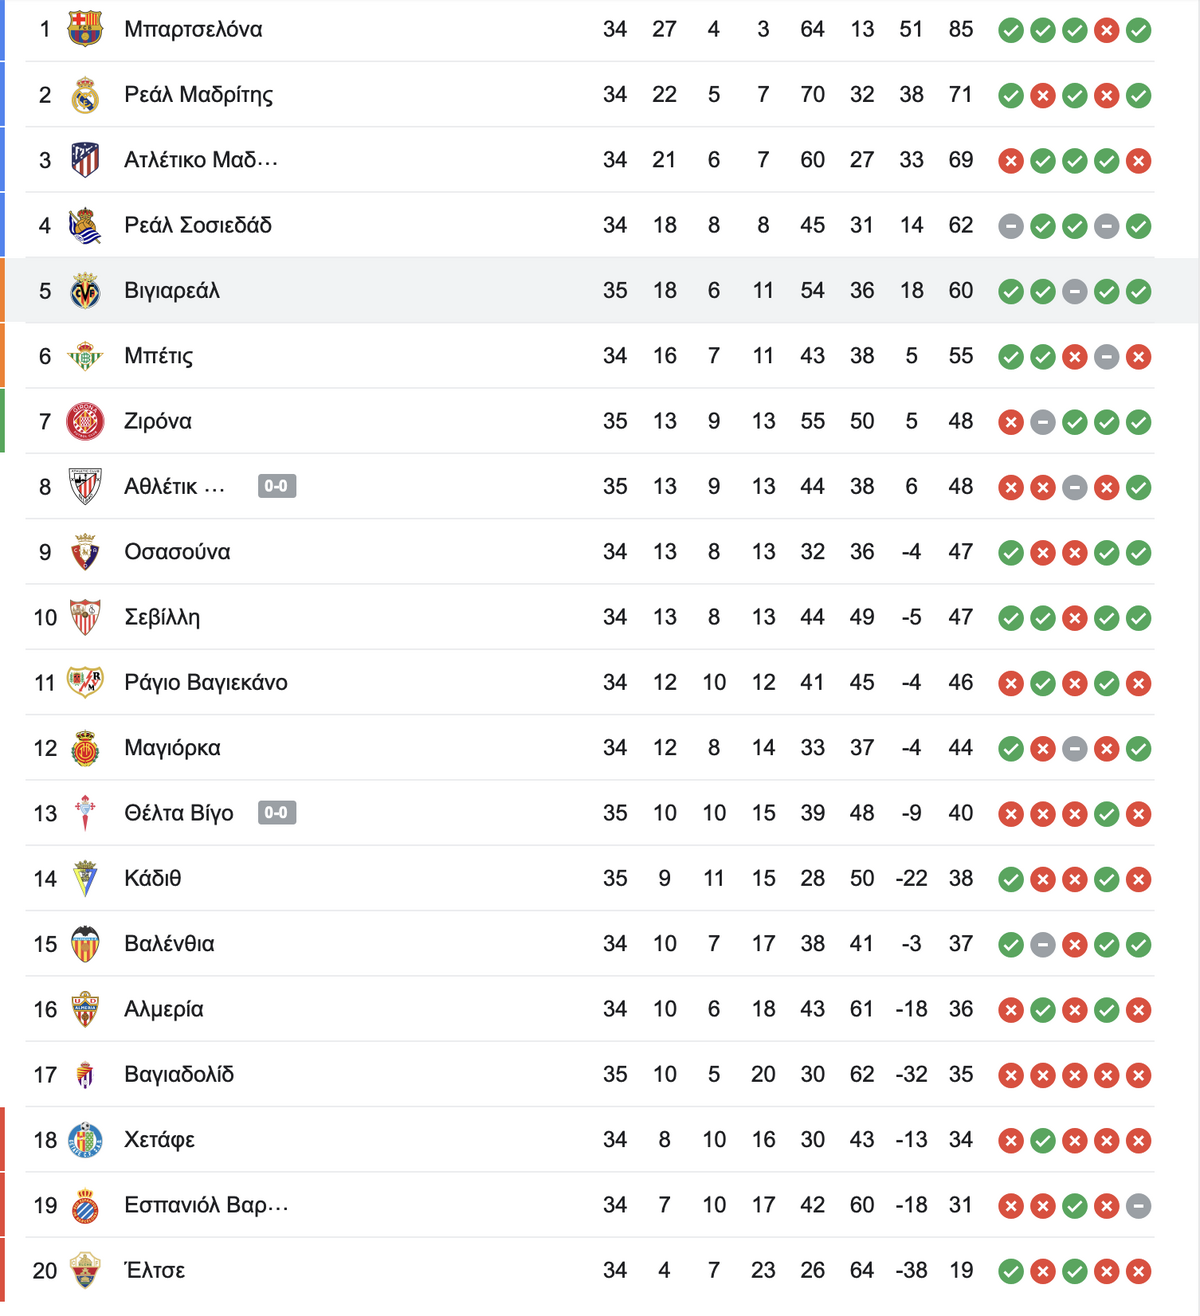Click the Atlético Madrid club crest

[85, 160]
